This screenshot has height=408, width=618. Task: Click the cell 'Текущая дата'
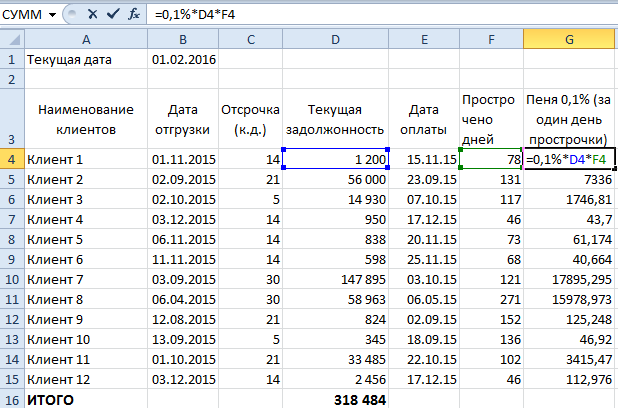(86, 60)
